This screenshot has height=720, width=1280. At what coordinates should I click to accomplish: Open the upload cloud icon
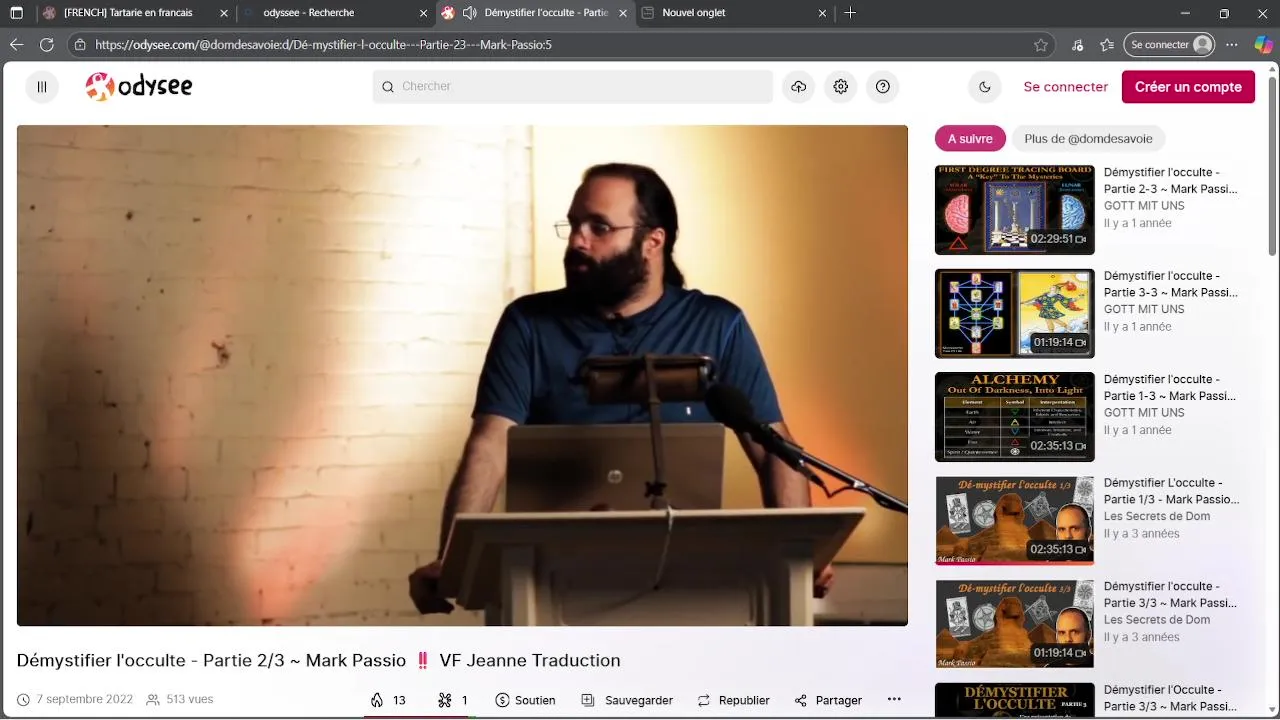[798, 87]
